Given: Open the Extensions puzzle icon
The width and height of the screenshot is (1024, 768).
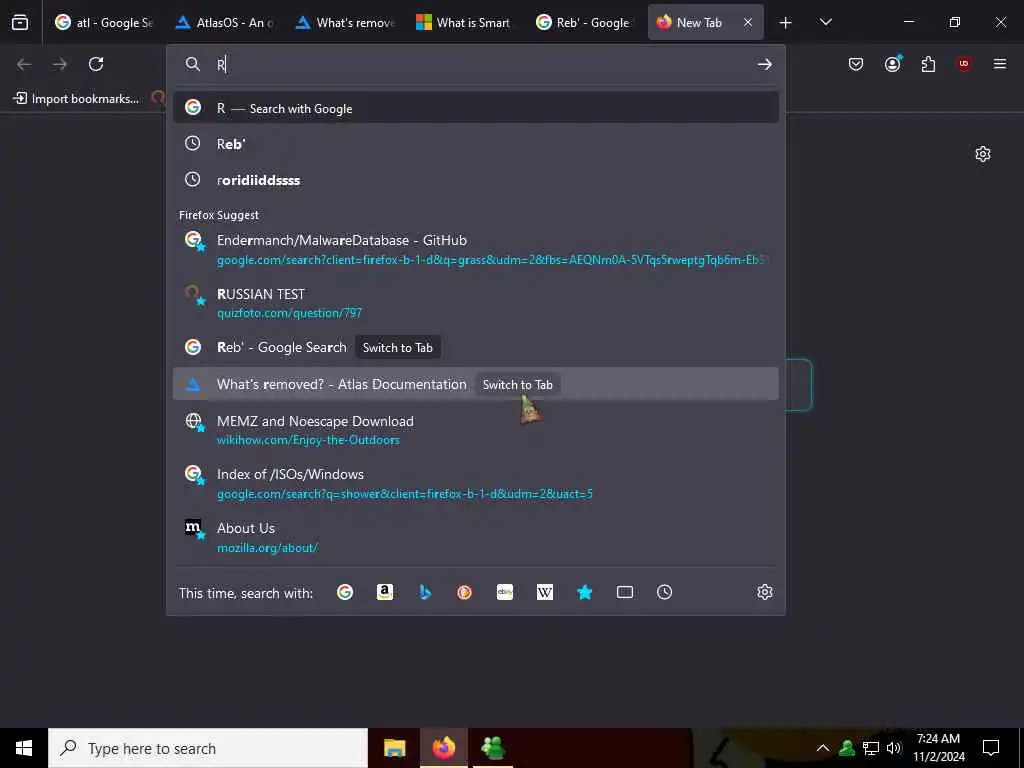Looking at the screenshot, I should click(x=928, y=64).
